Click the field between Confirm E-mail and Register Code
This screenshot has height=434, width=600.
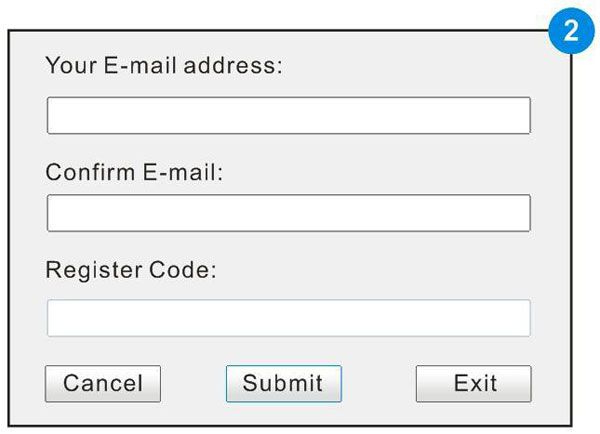288,213
